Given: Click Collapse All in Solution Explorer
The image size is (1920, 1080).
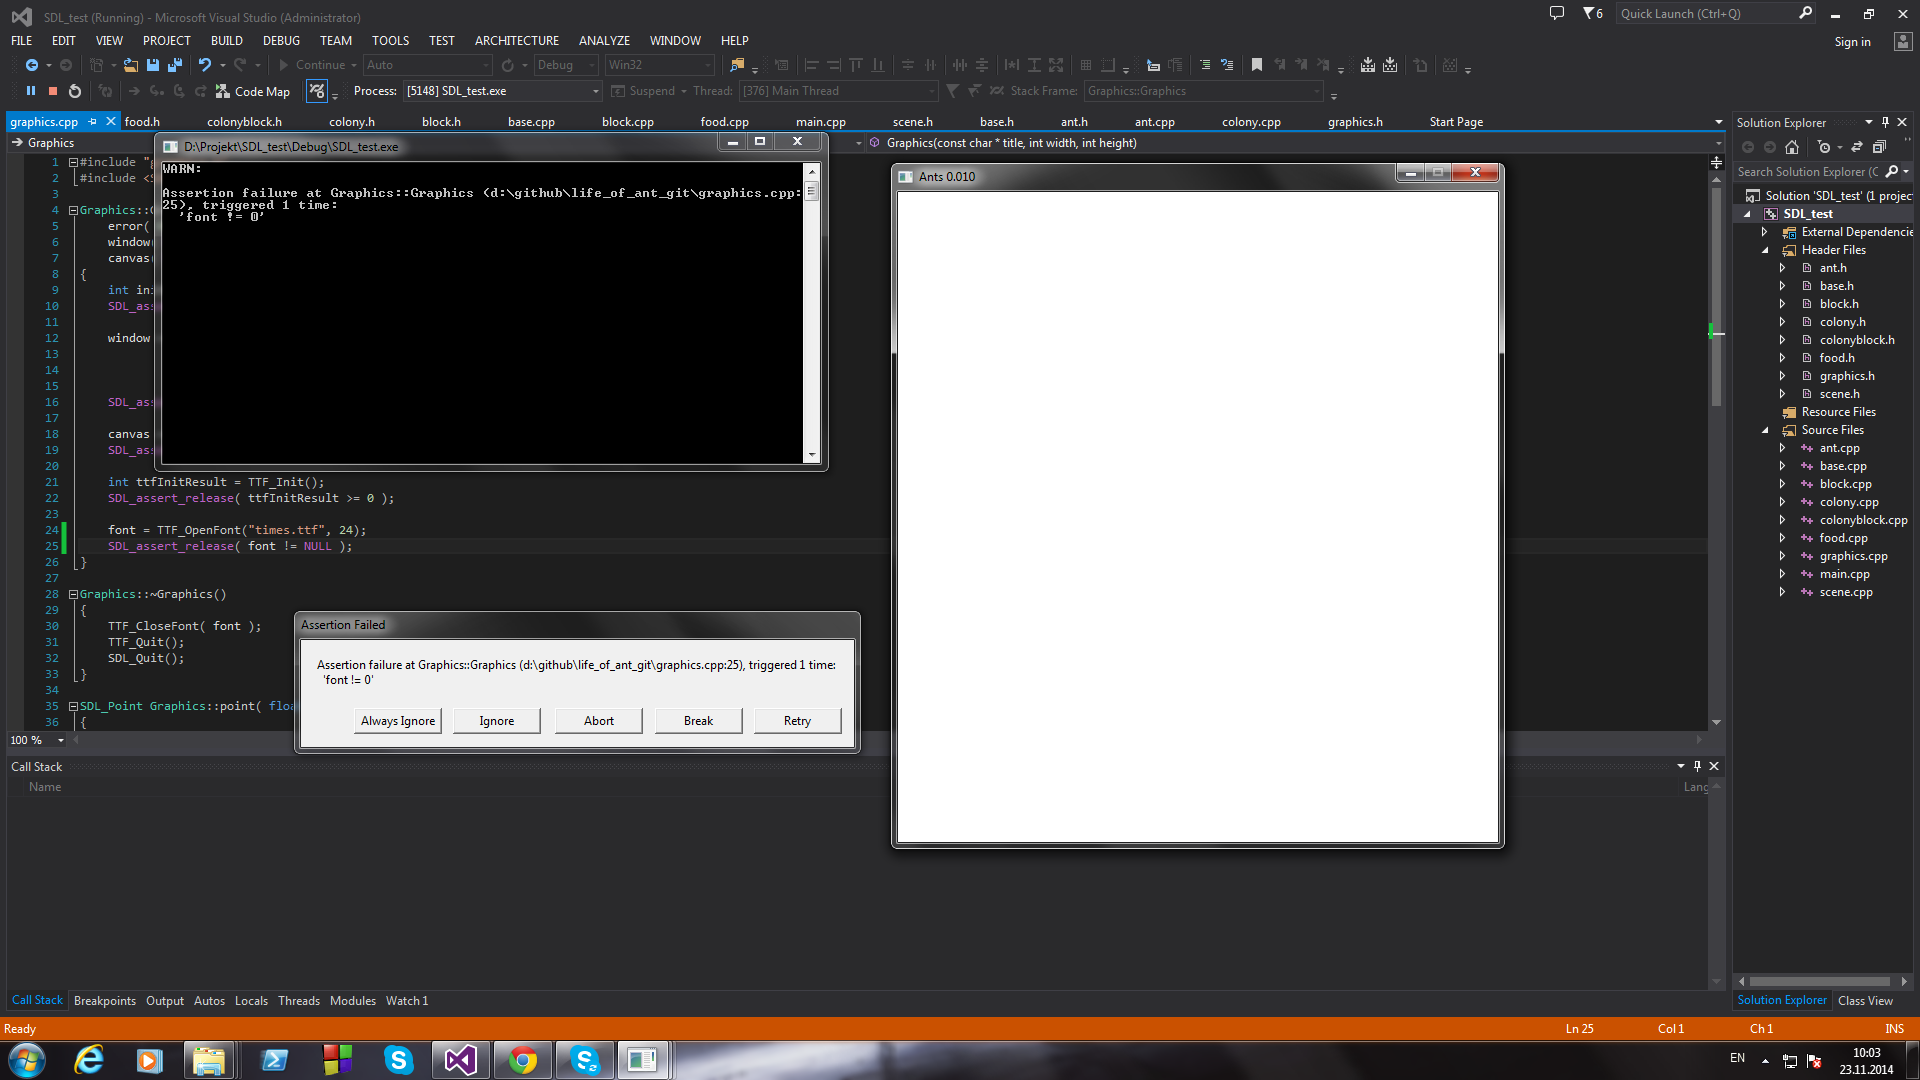Looking at the screenshot, I should (1879, 147).
